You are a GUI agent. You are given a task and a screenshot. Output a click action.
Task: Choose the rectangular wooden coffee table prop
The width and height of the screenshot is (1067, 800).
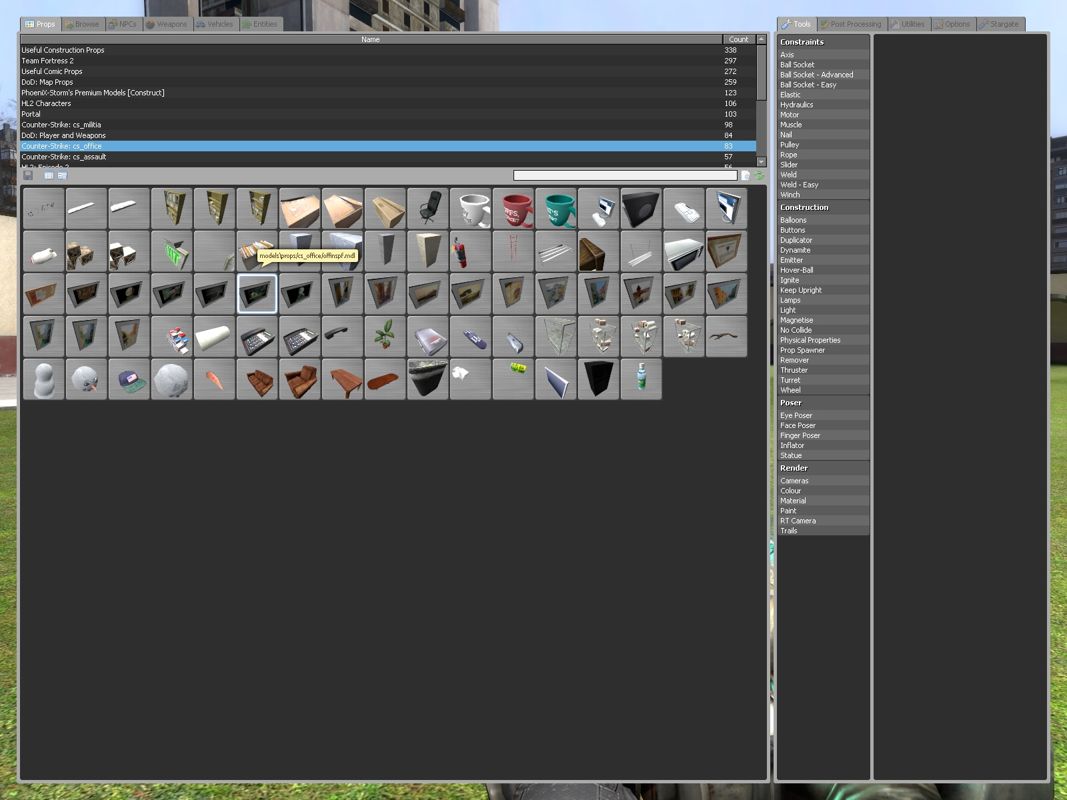pyautogui.click(x=342, y=380)
